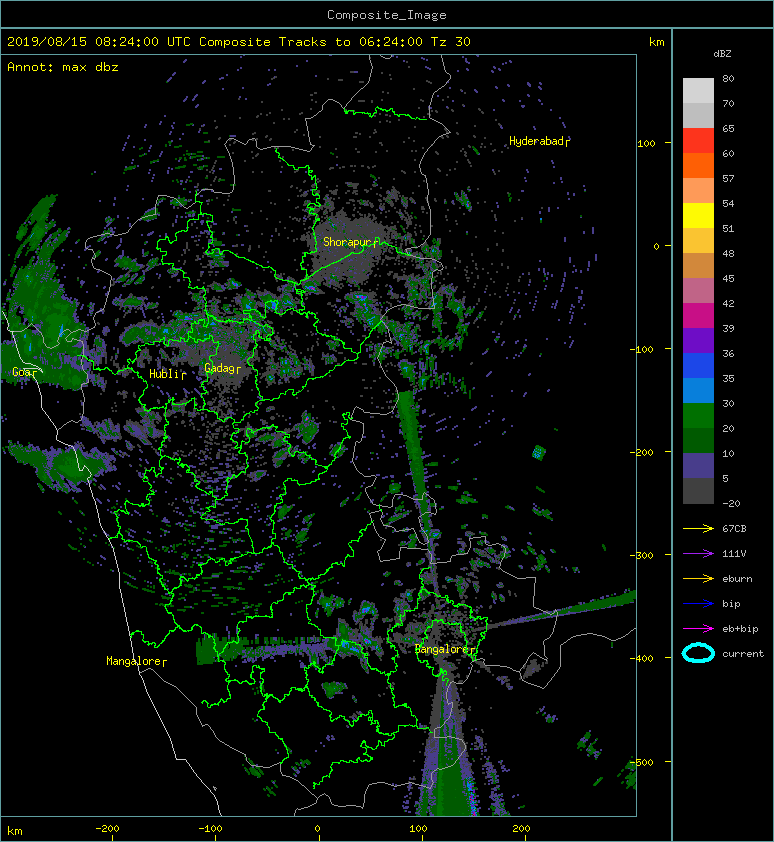This screenshot has height=842, width=774.
Task: Click the 'km' label at bottom-left corner
Action: 15,831
